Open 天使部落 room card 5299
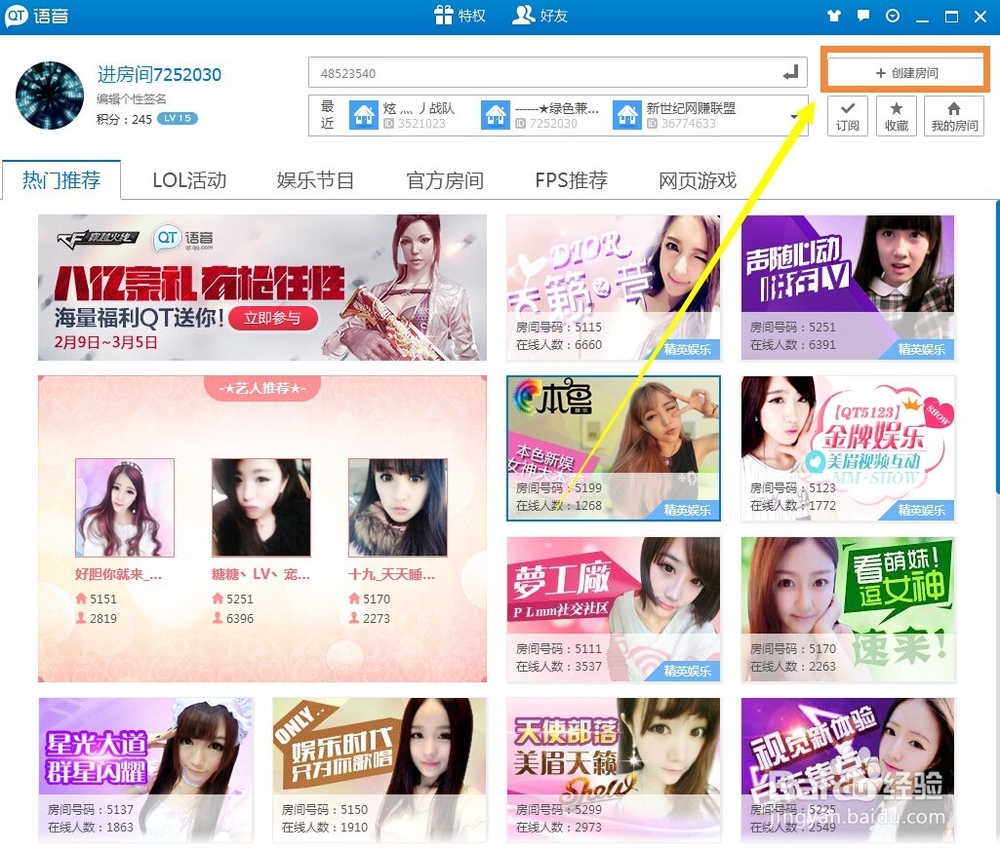The height and width of the screenshot is (851, 1000). coord(614,770)
